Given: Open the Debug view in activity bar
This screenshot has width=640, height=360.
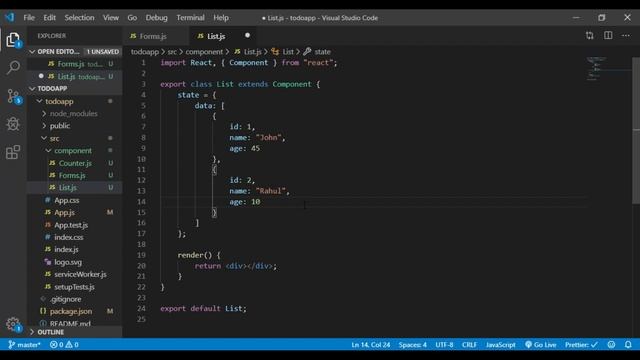Looking at the screenshot, I should click(x=13, y=124).
